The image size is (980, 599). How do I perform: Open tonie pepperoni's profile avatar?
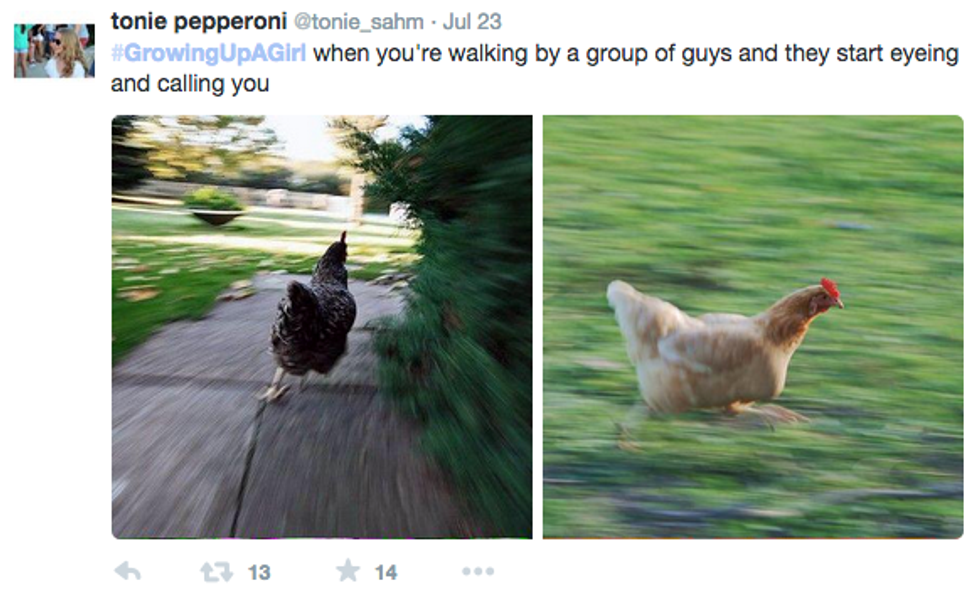pyautogui.click(x=54, y=51)
